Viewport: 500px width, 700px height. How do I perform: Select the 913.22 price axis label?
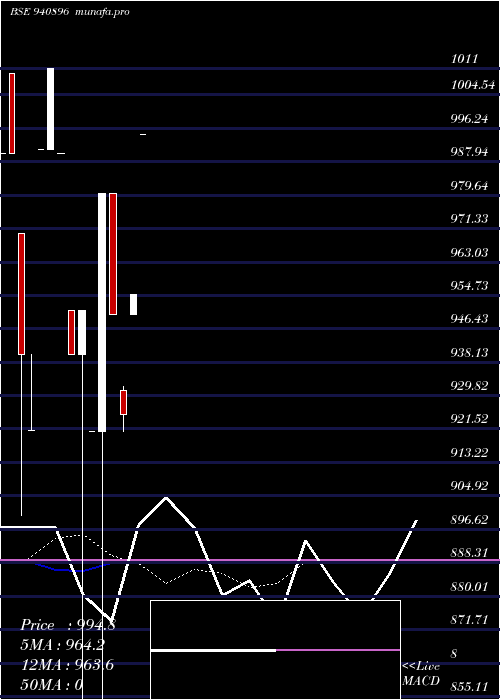469,453
